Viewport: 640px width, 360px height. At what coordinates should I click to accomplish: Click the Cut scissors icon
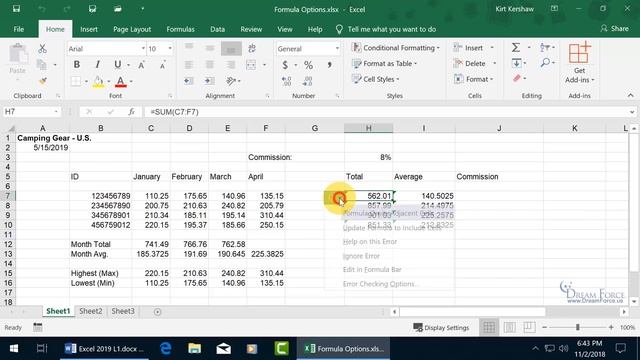[42, 49]
